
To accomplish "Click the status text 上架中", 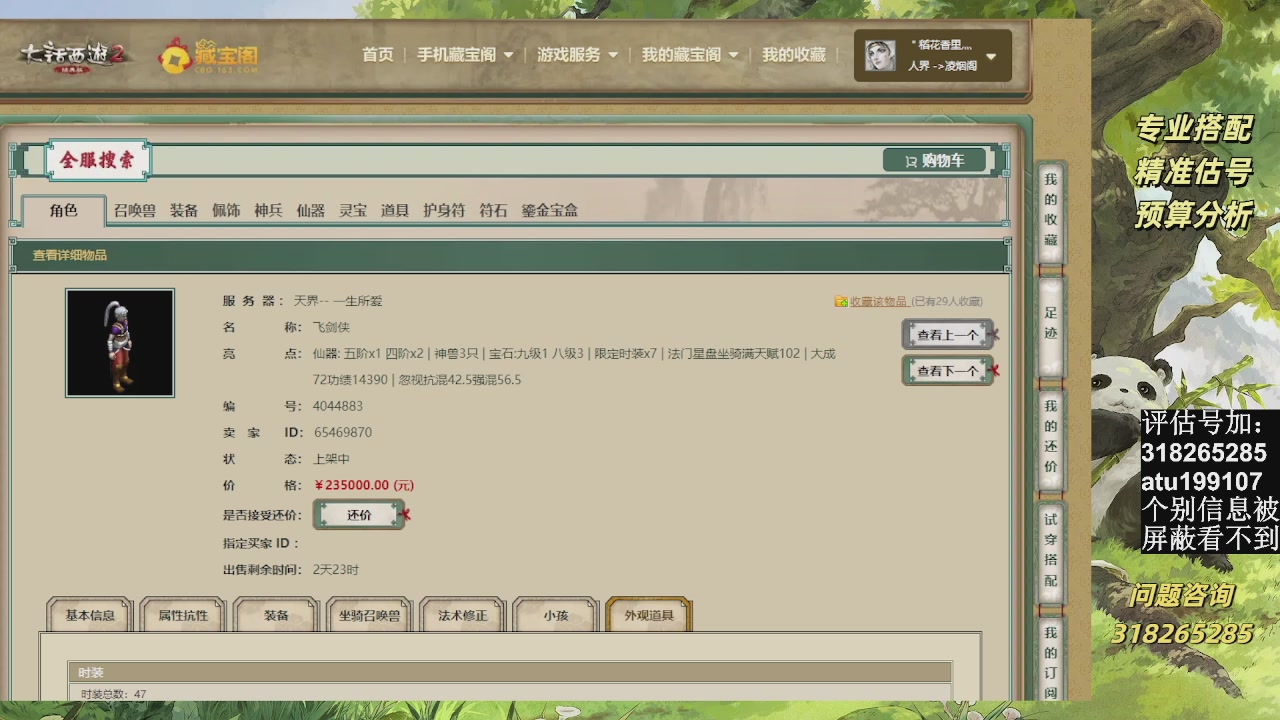I will [x=332, y=459].
